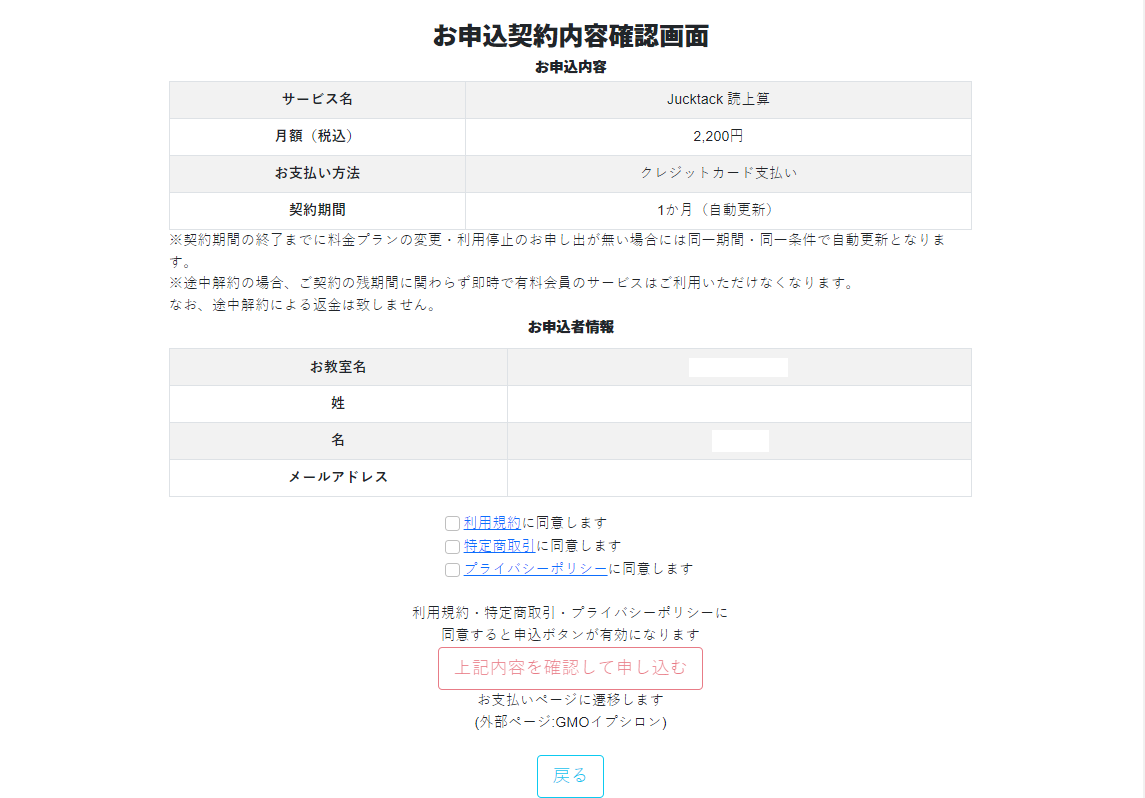Click the お申込契約内容確認画面 page heading
Image resolution: width=1145 pixels, height=798 pixels.
coord(570,36)
